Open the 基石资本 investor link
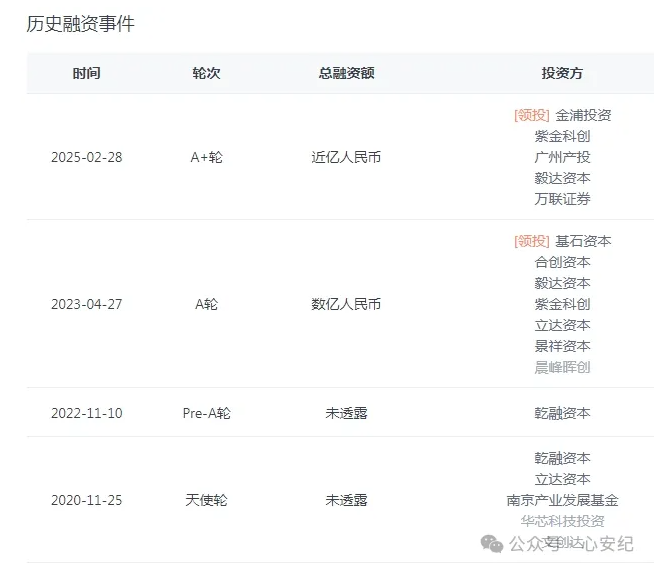 coord(583,241)
